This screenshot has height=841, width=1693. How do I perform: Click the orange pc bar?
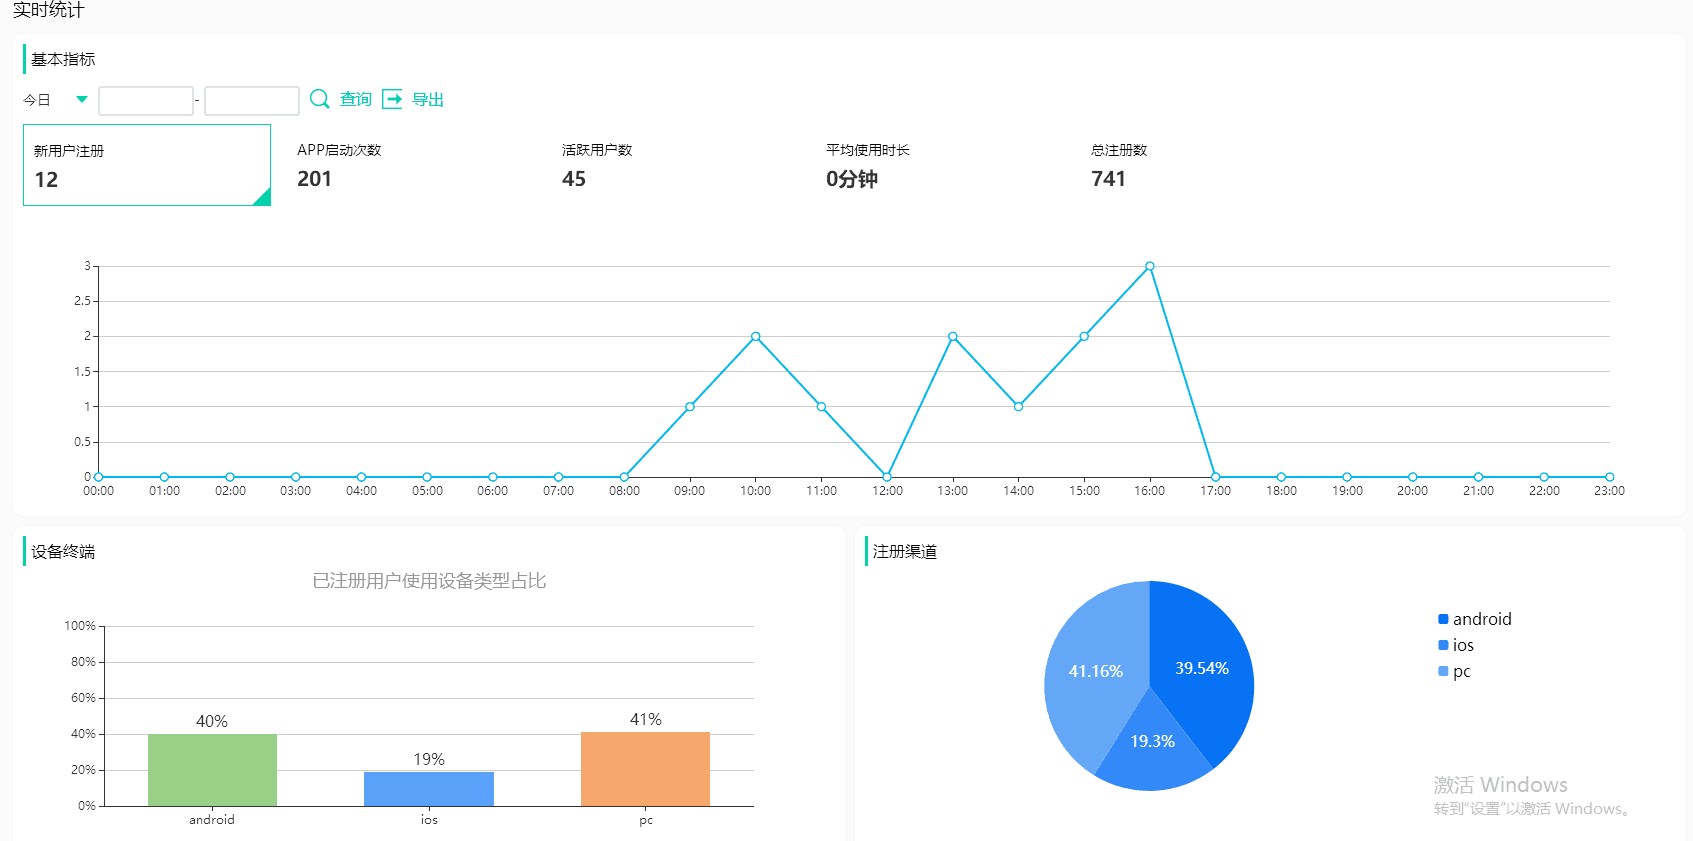(x=645, y=769)
